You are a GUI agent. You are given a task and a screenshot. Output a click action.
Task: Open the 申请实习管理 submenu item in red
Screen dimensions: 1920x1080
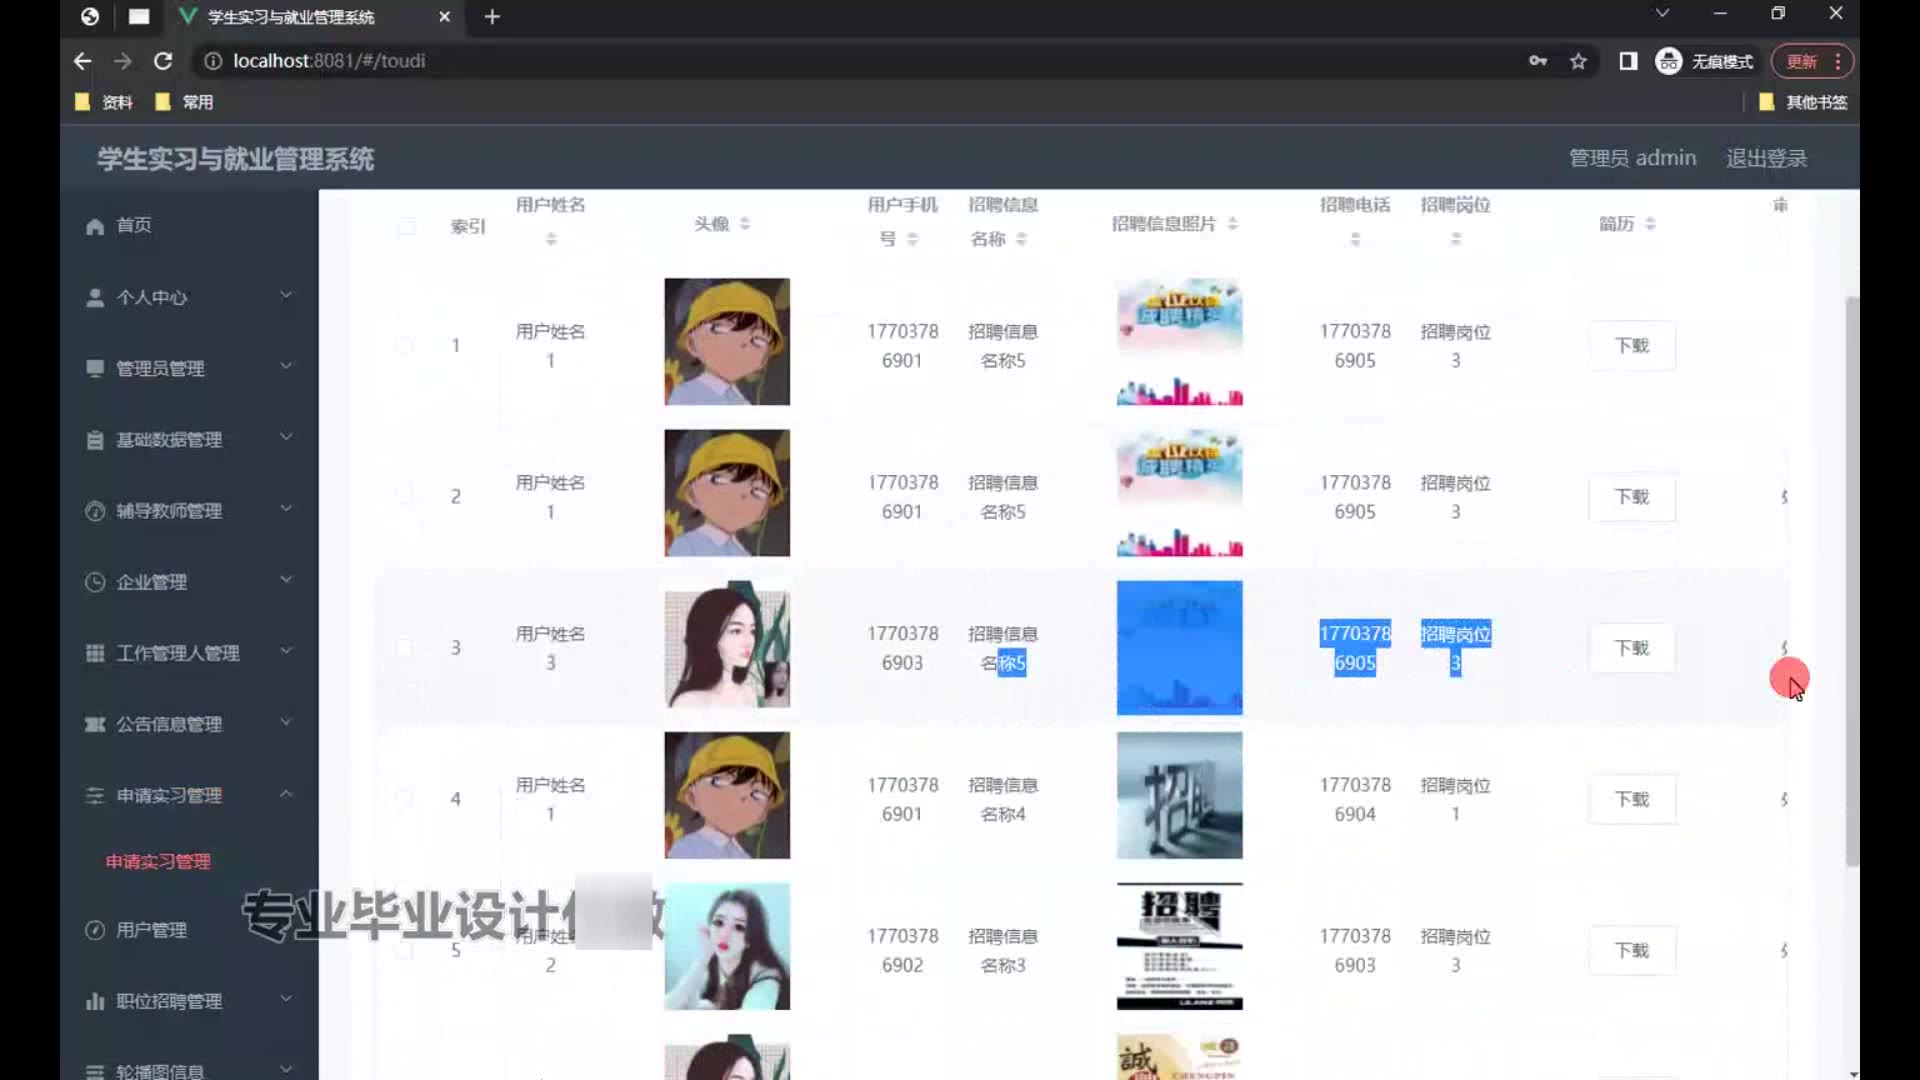(158, 862)
